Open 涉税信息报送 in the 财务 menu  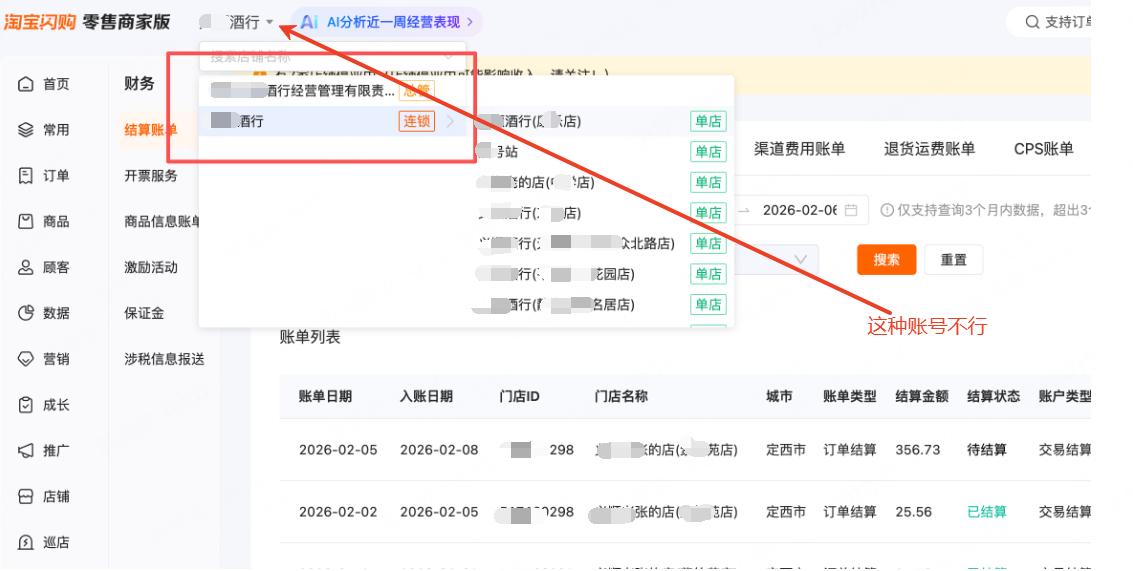[165, 359]
